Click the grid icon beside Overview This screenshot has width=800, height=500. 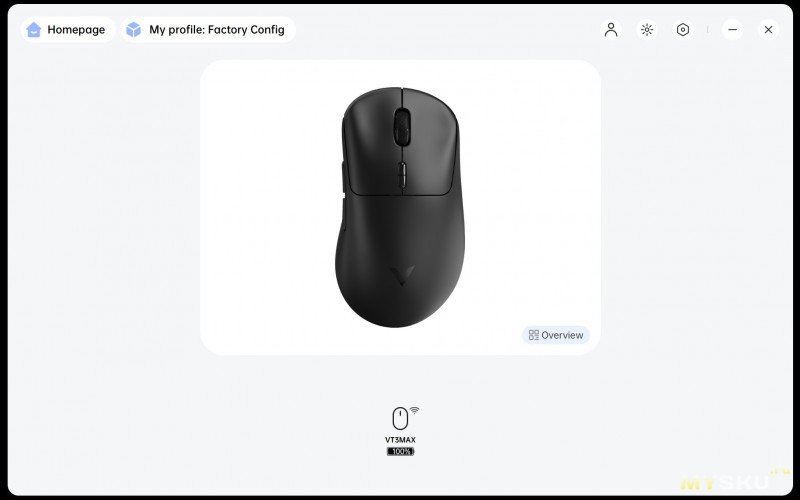click(534, 335)
